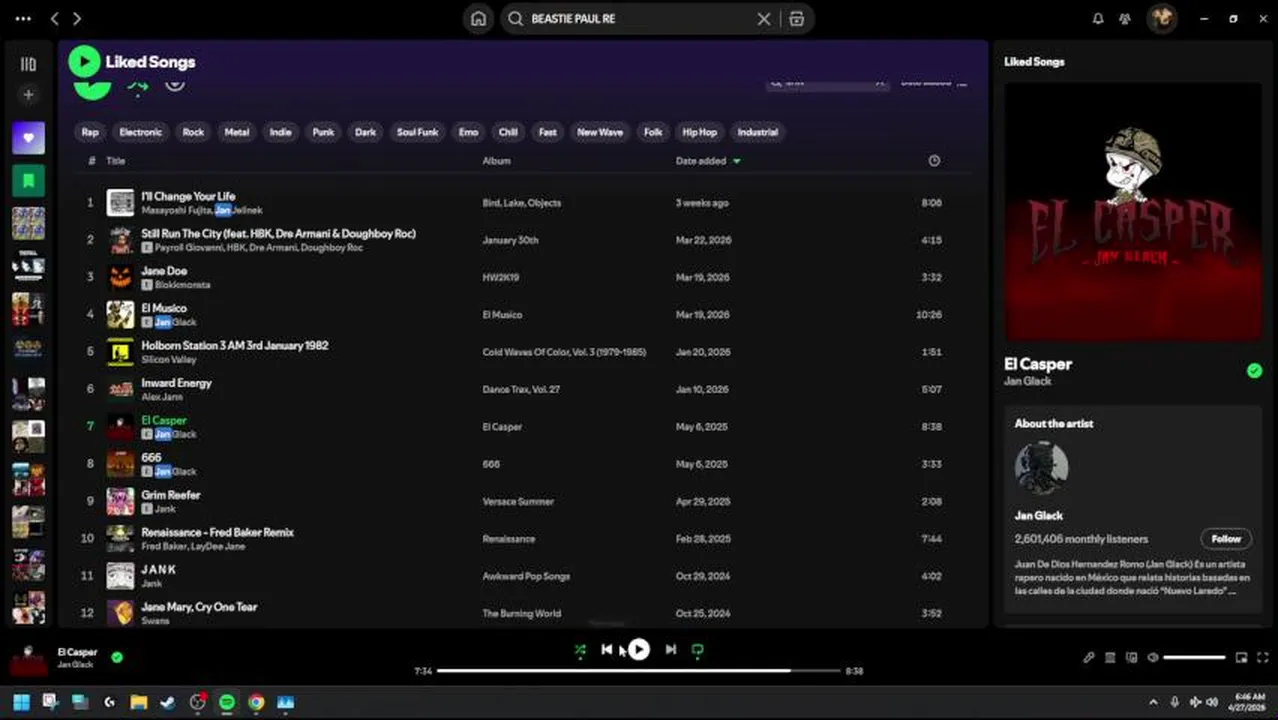Viewport: 1278px width, 720px height.
Task: Navigate forward with the right arrow
Action: 77,19
